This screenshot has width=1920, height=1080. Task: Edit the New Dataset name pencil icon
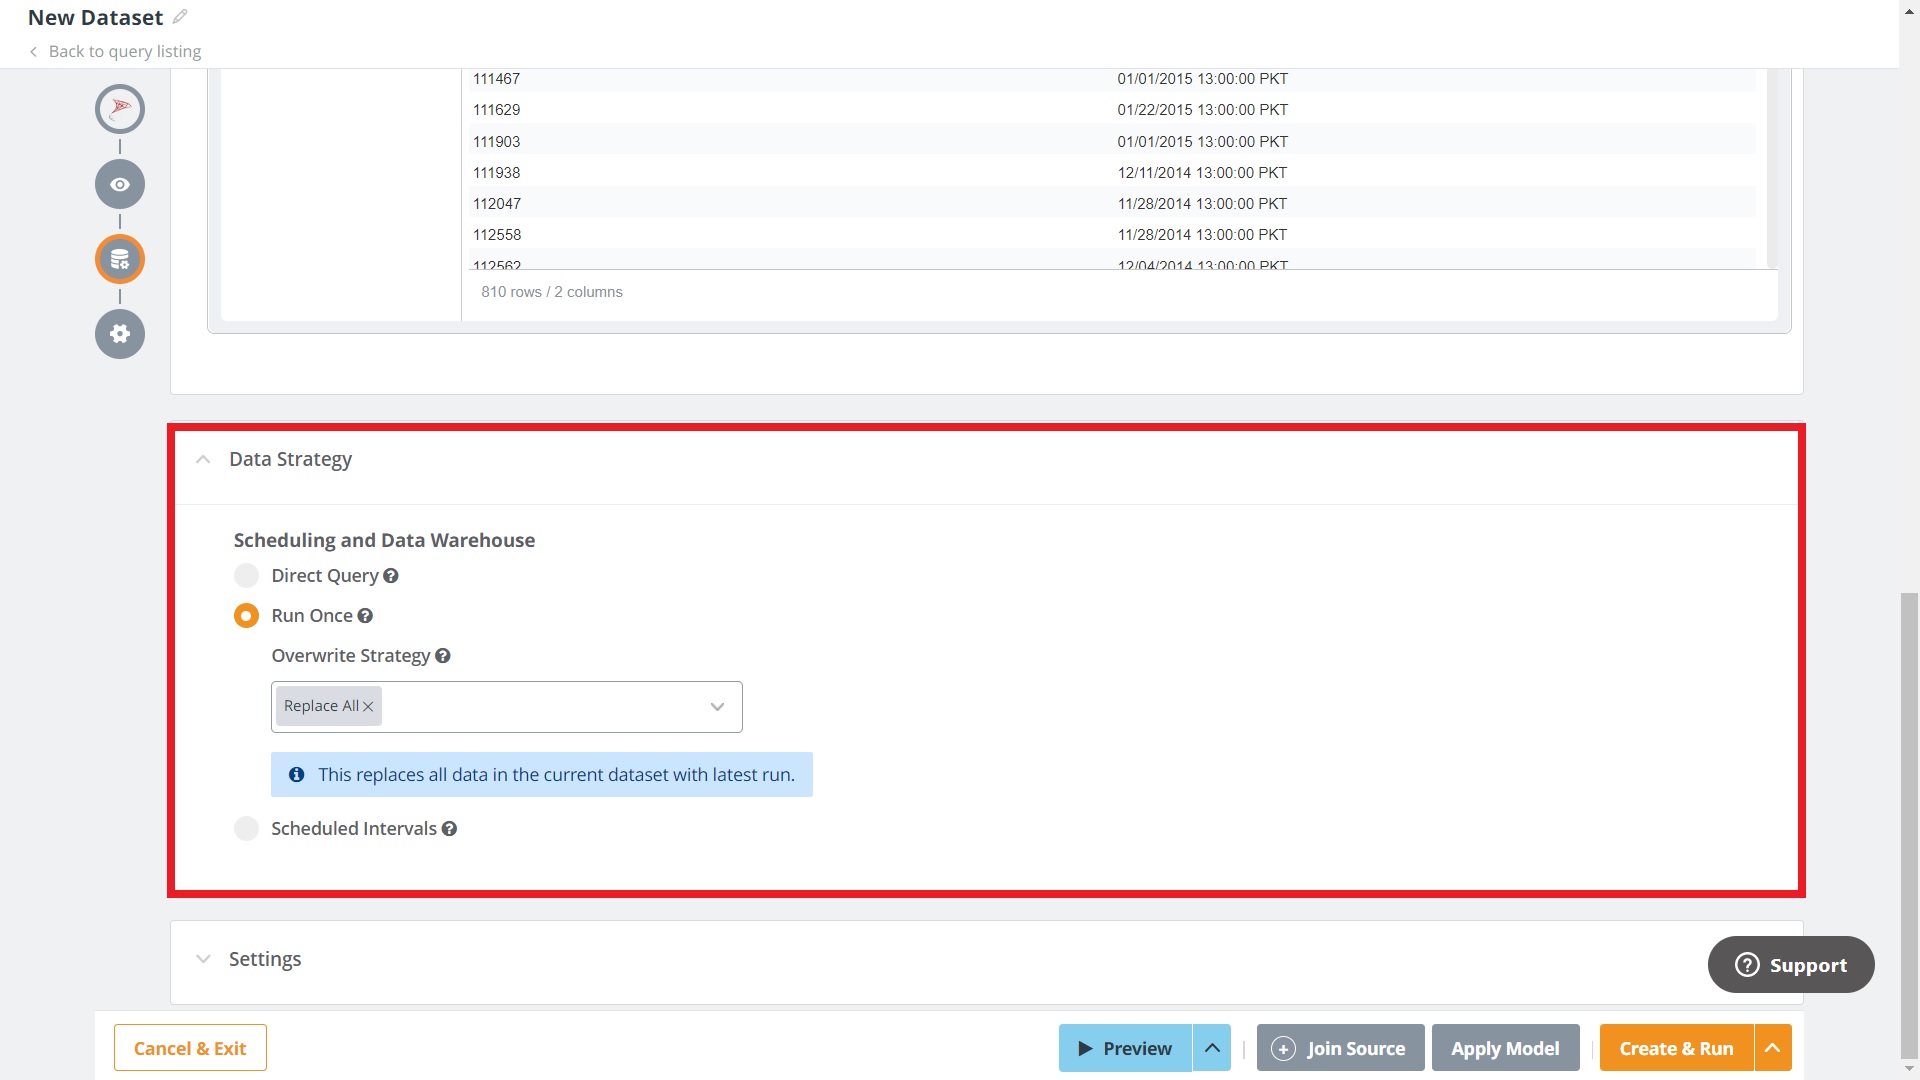pos(180,17)
